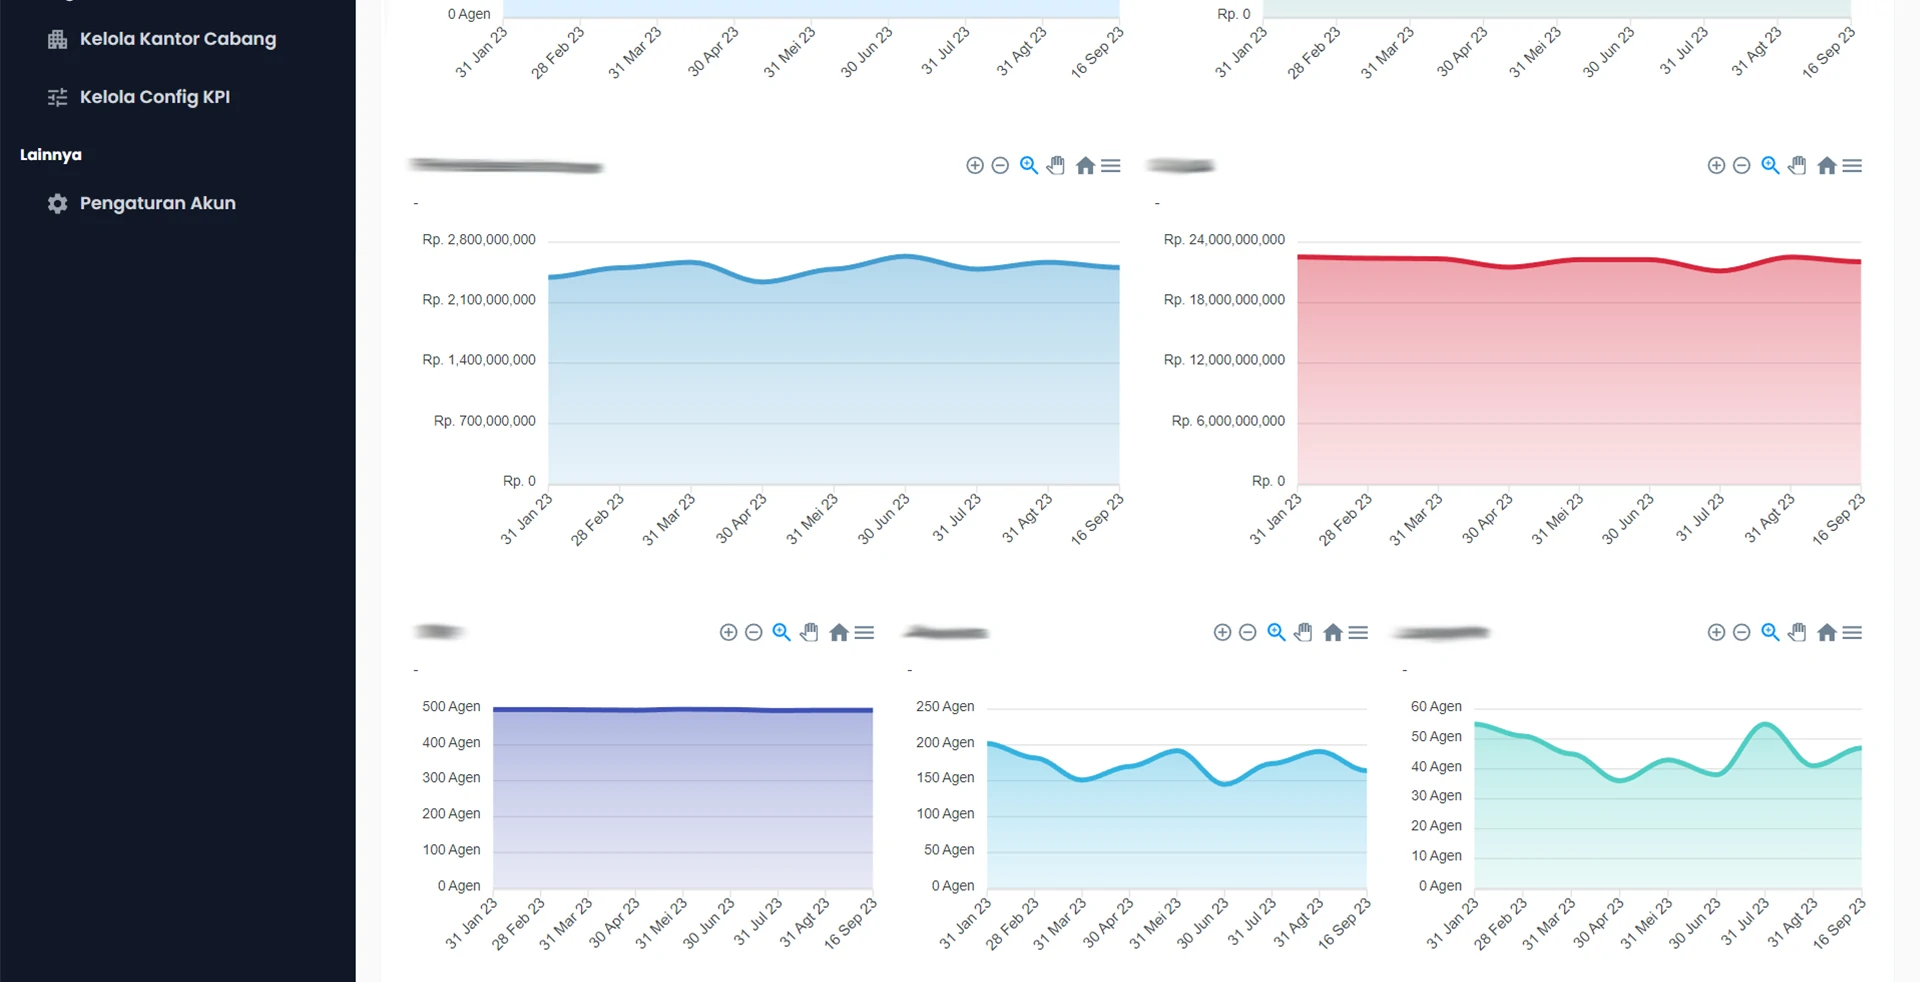Screen dimensions: 1920x982
Task: Expand the export menu on the 250 Agen chart
Action: tap(1358, 633)
